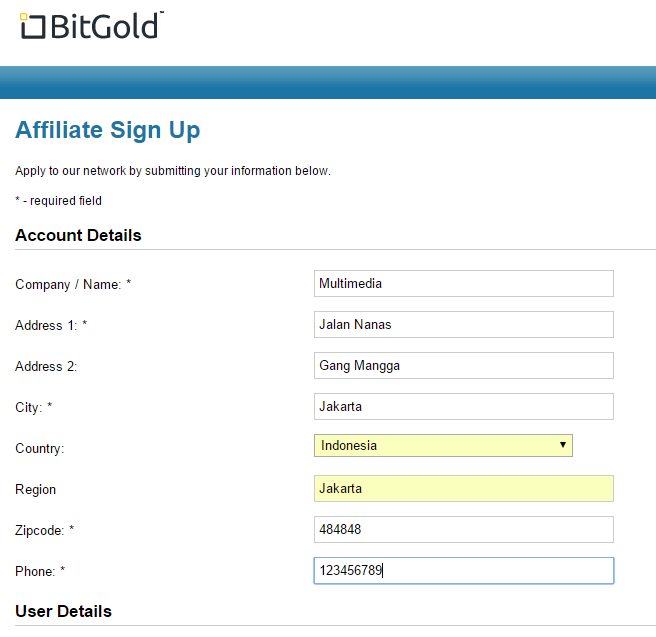Click the blue banner bar below the logo
The height and width of the screenshot is (637, 656).
[x=328, y=82]
